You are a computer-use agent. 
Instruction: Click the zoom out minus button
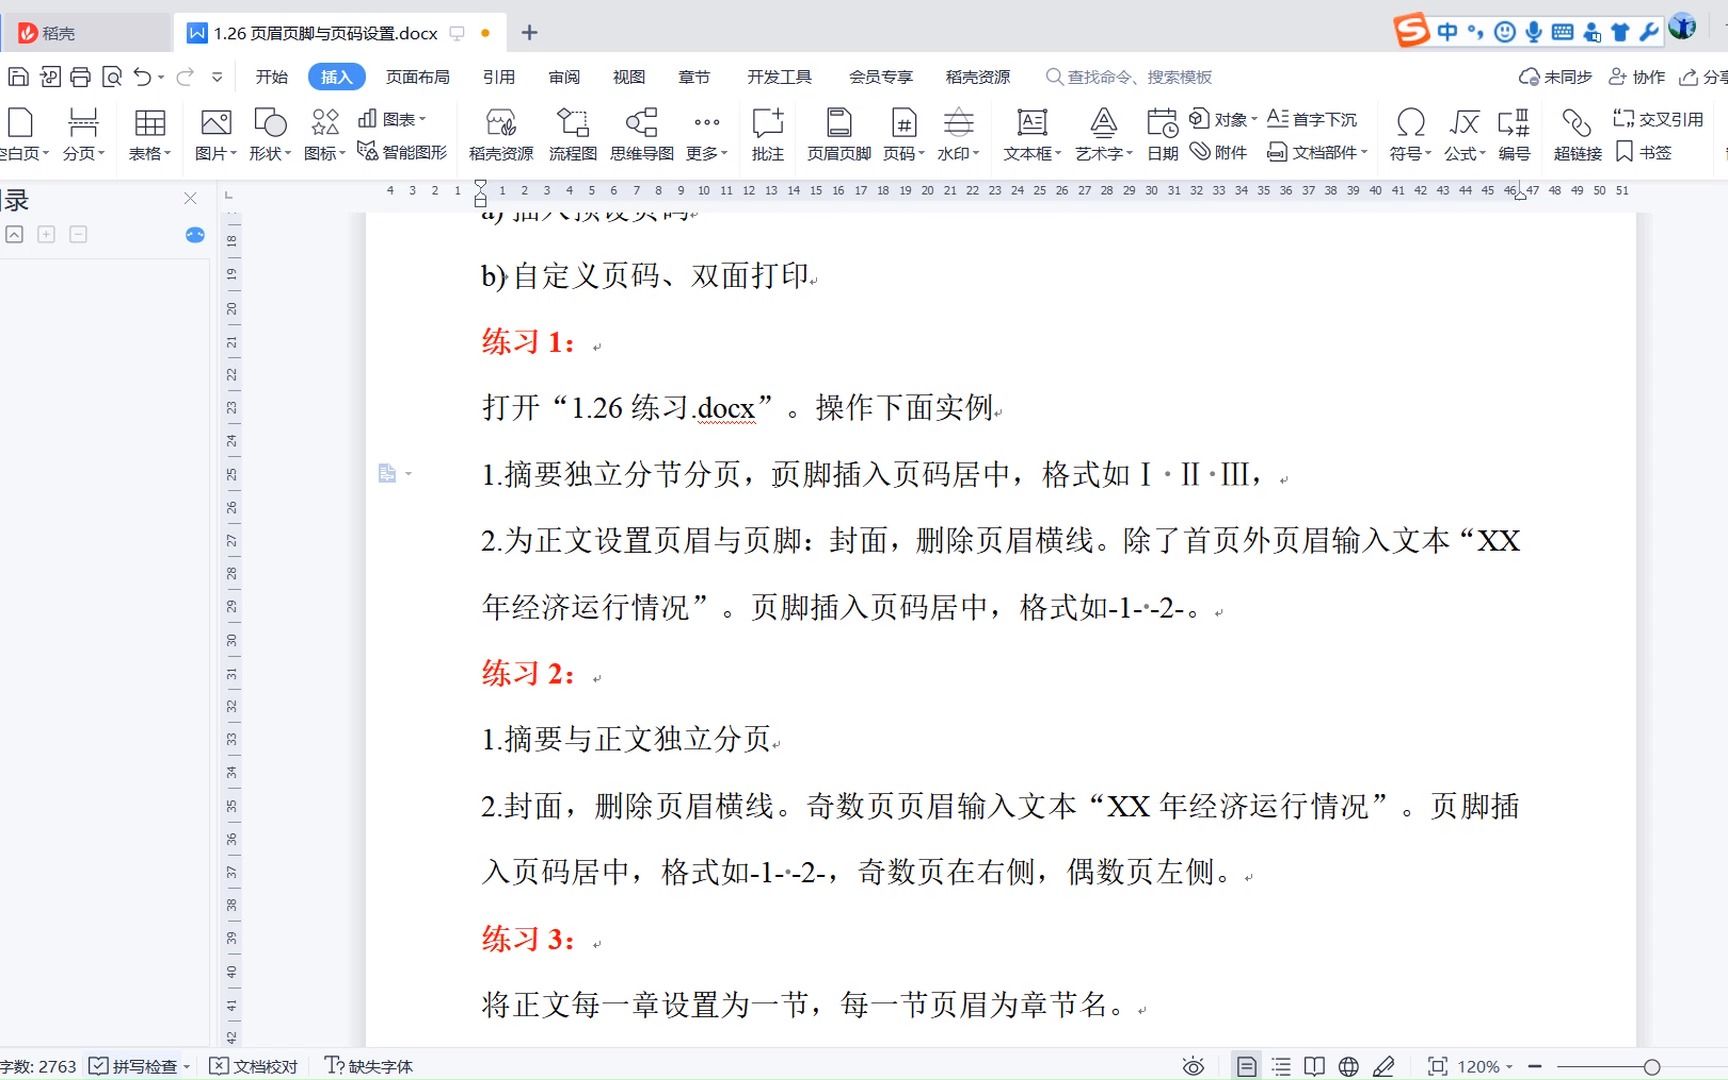pyautogui.click(x=1535, y=1067)
